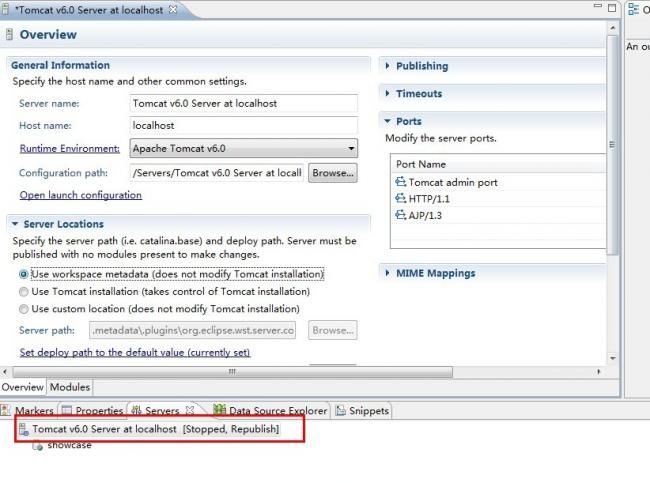Expand the Timeouts section
The image size is (650, 483).
pos(387,93)
